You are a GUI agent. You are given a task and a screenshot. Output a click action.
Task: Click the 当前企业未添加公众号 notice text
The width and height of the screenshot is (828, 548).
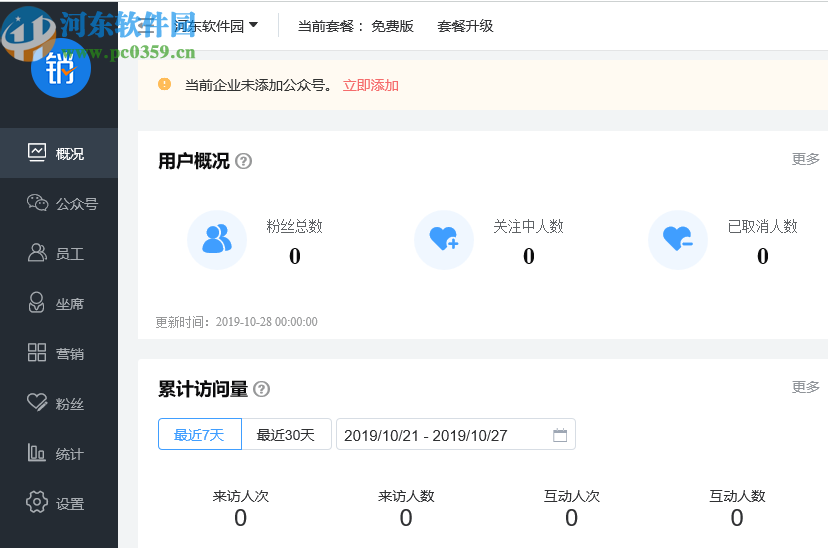(x=259, y=85)
